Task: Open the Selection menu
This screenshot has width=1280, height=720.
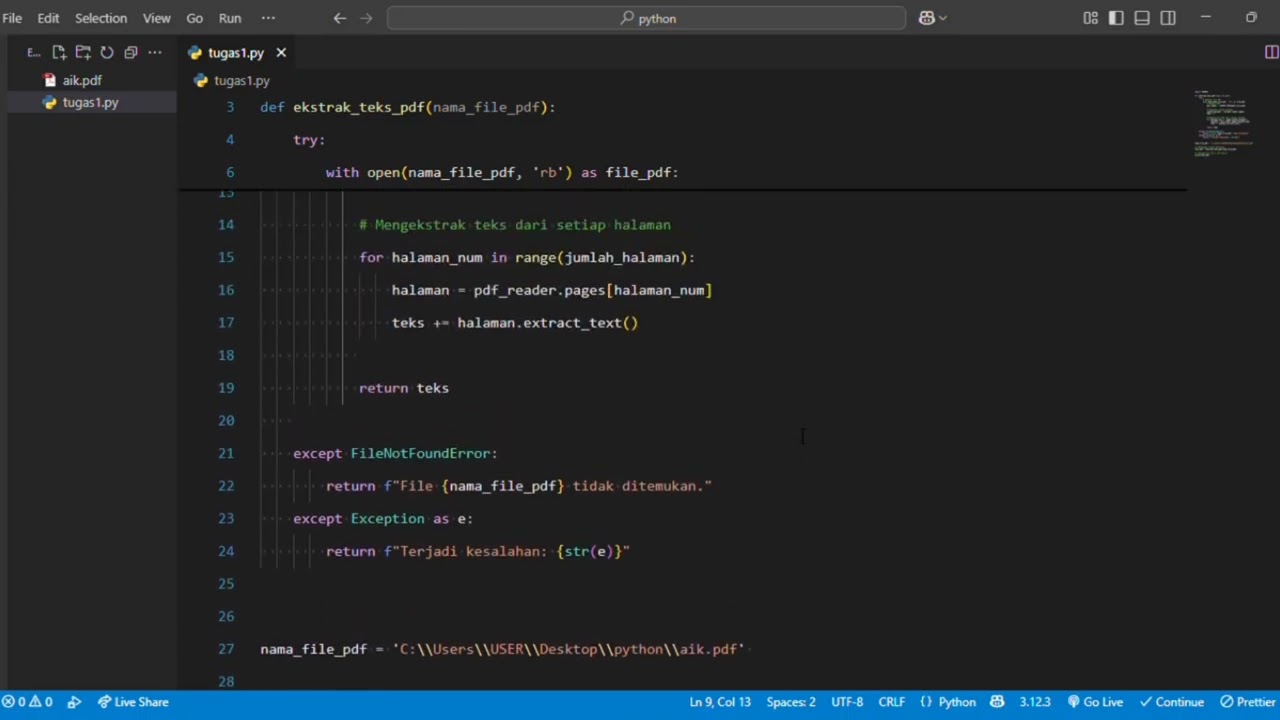Action: click(101, 18)
